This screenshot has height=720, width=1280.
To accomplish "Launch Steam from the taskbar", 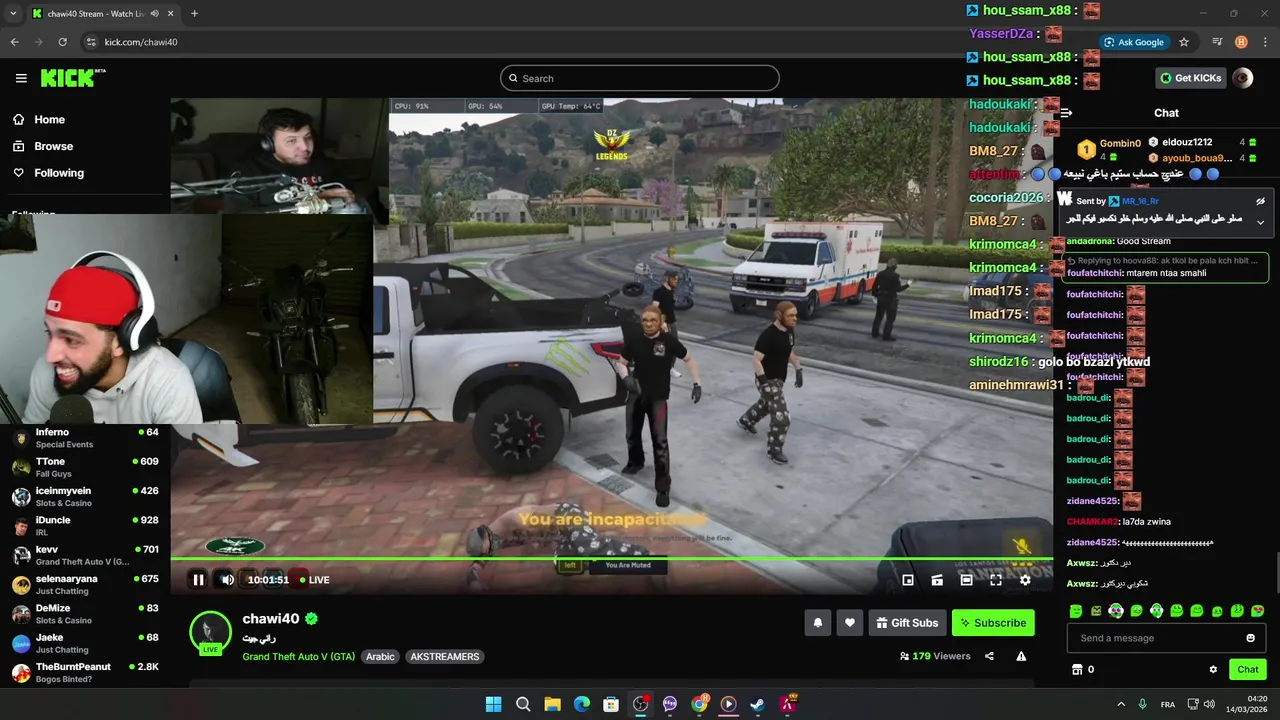I will pos(758,704).
